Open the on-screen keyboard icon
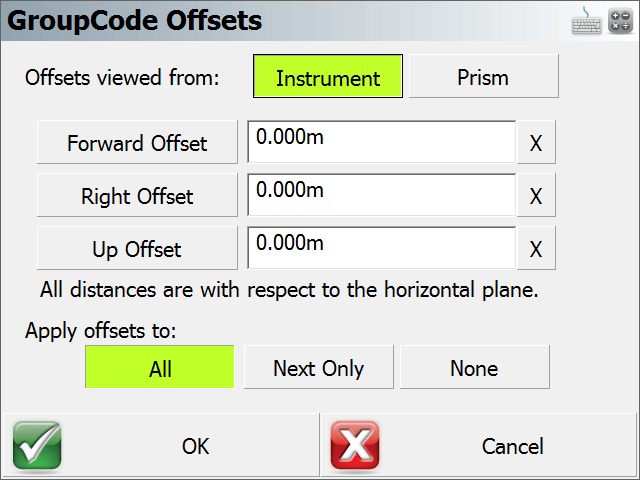The image size is (640, 480). [x=587, y=21]
